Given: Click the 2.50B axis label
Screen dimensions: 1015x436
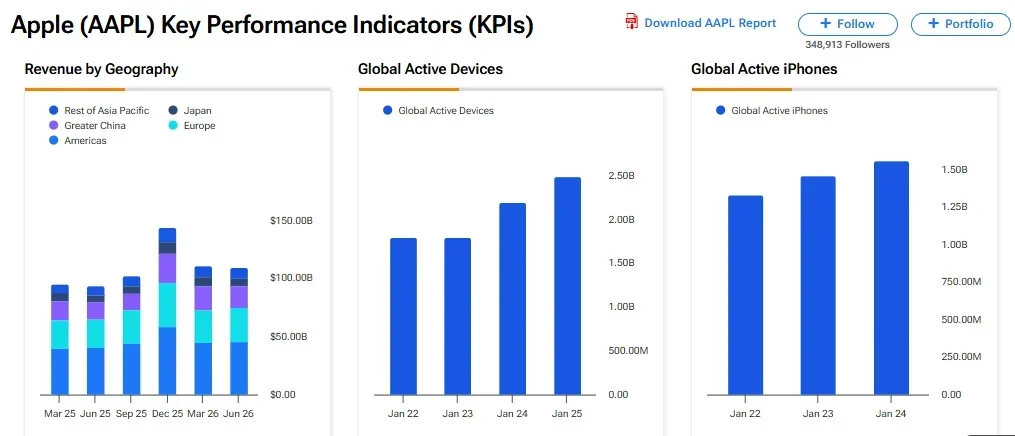Looking at the screenshot, I should (x=621, y=176).
